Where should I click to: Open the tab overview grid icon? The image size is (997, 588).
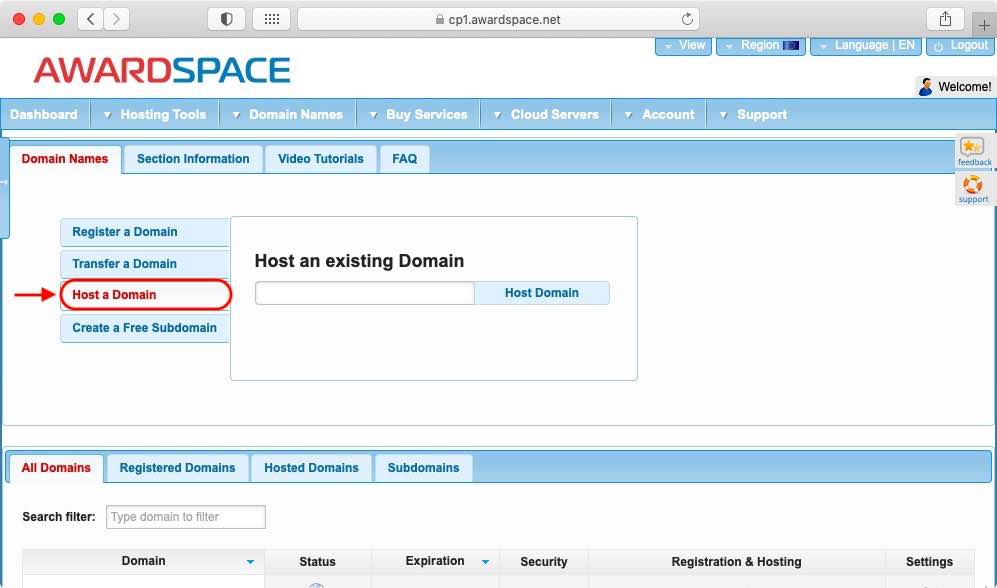(x=271, y=18)
